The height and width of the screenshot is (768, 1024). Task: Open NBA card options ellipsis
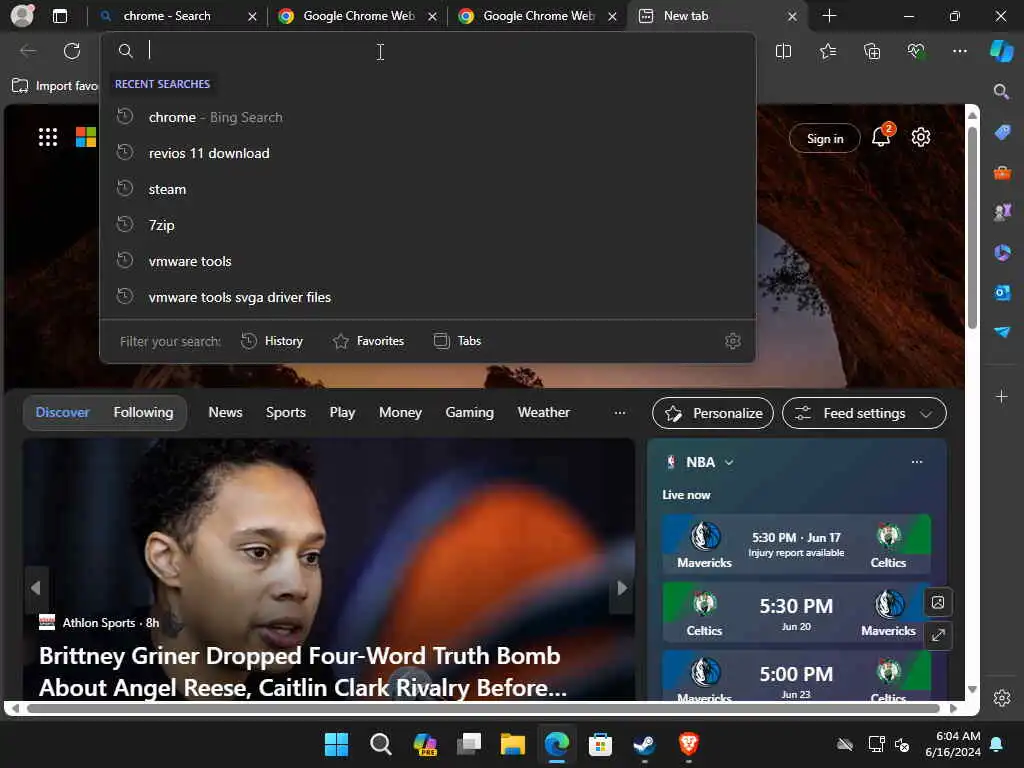pos(917,462)
